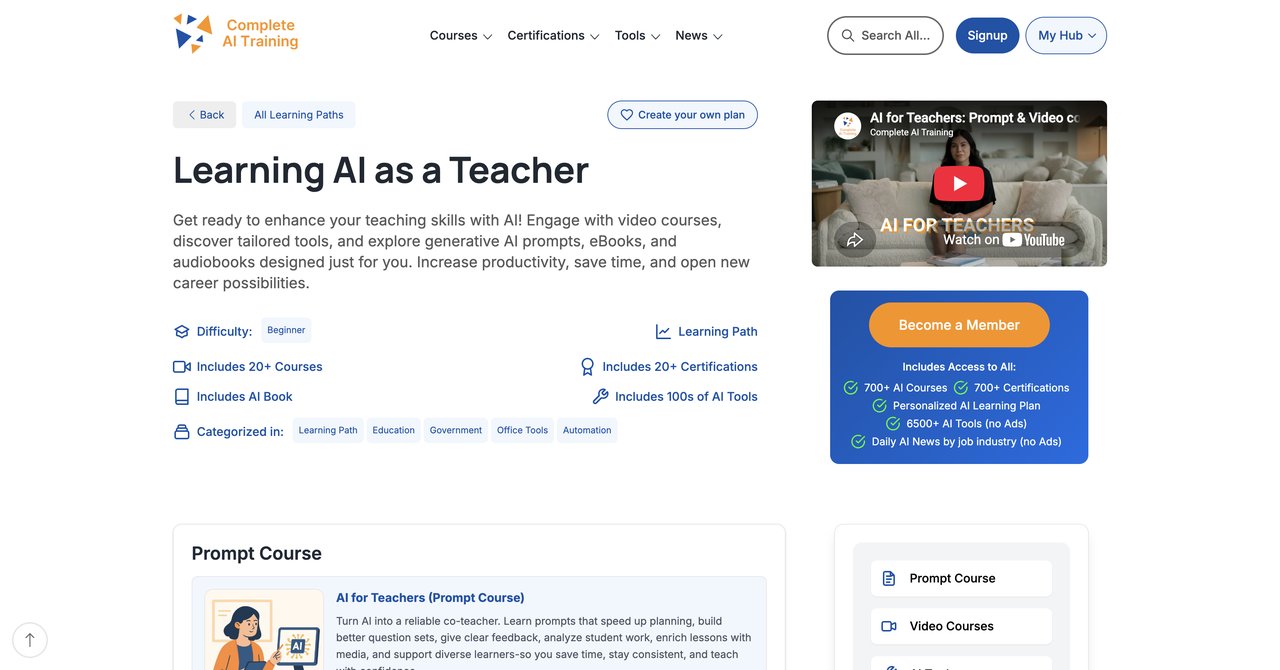Click the graduation cap Difficulty icon
This screenshot has width=1280, height=670.
tap(181, 332)
